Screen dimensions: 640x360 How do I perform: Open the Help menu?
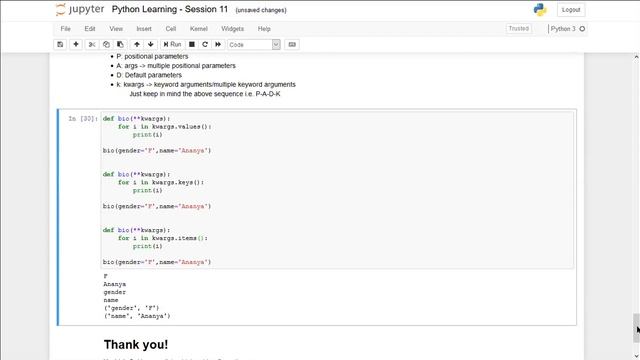point(264,29)
